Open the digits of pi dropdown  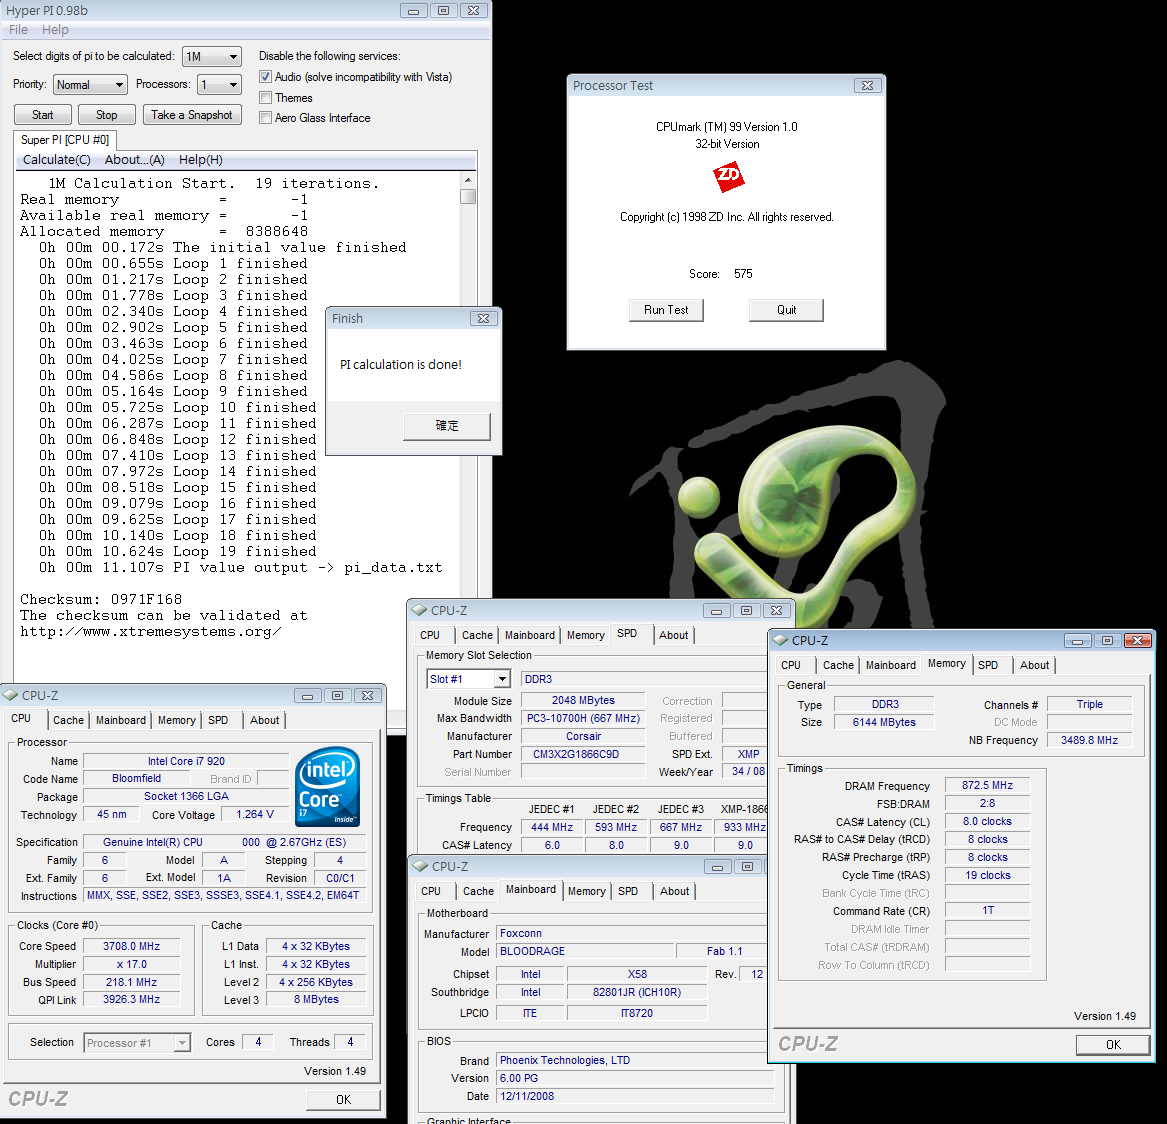pyautogui.click(x=212, y=57)
